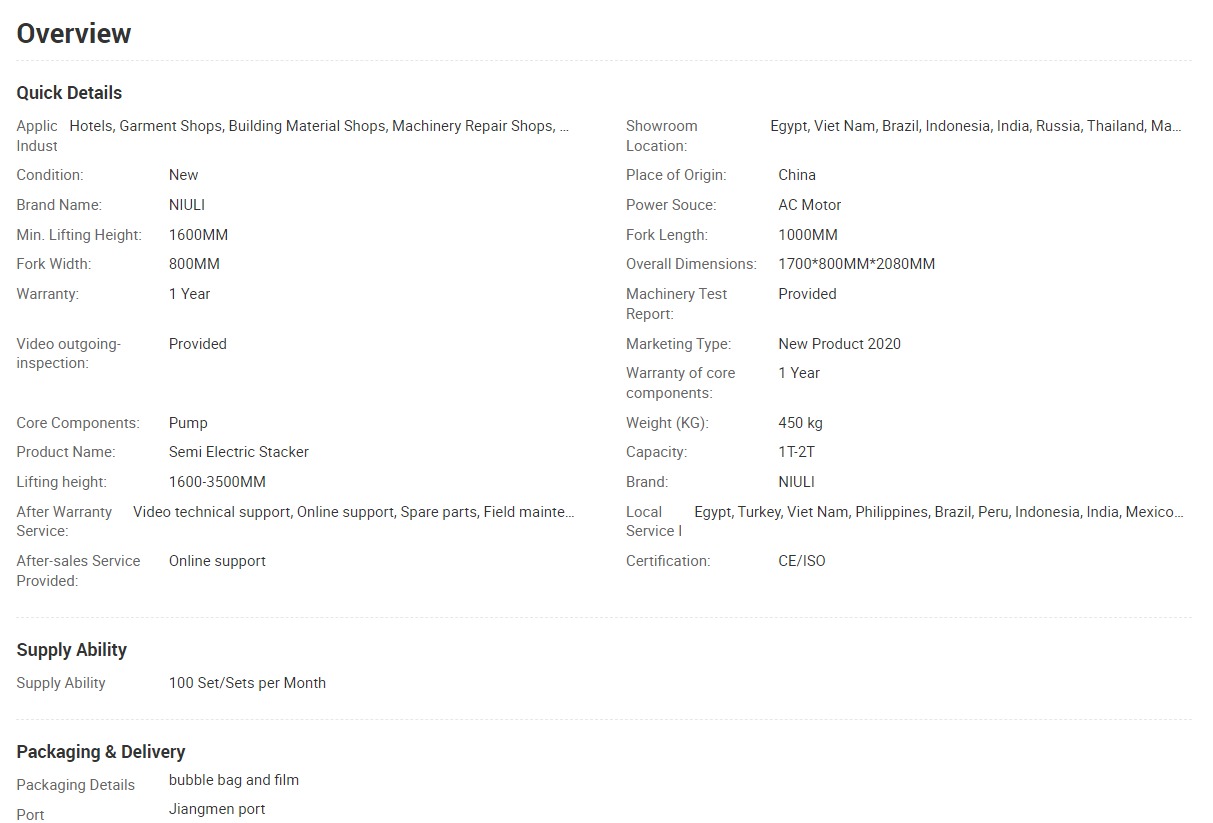The height and width of the screenshot is (823, 1213).
Task: Click the Semi Electric Stacker product name
Action: [239, 452]
